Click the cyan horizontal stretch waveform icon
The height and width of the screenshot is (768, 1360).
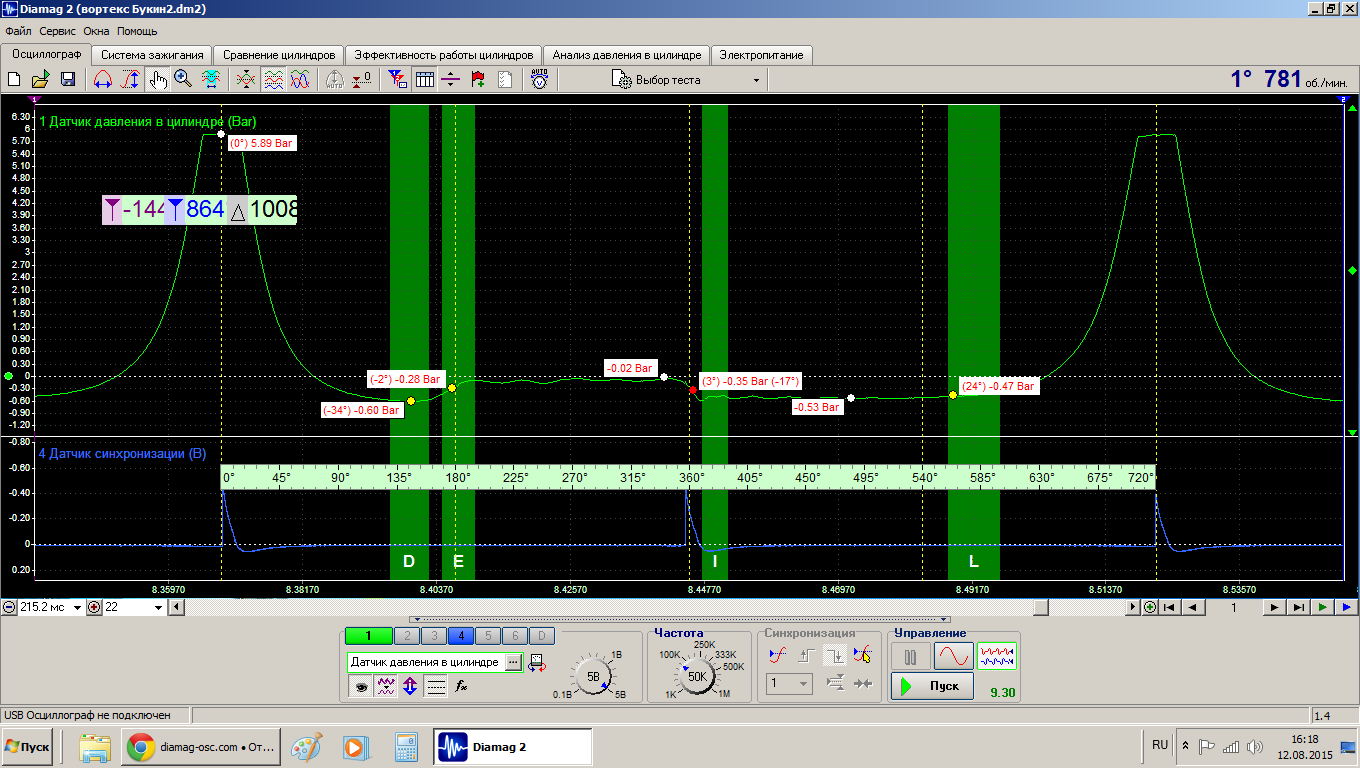(211, 79)
